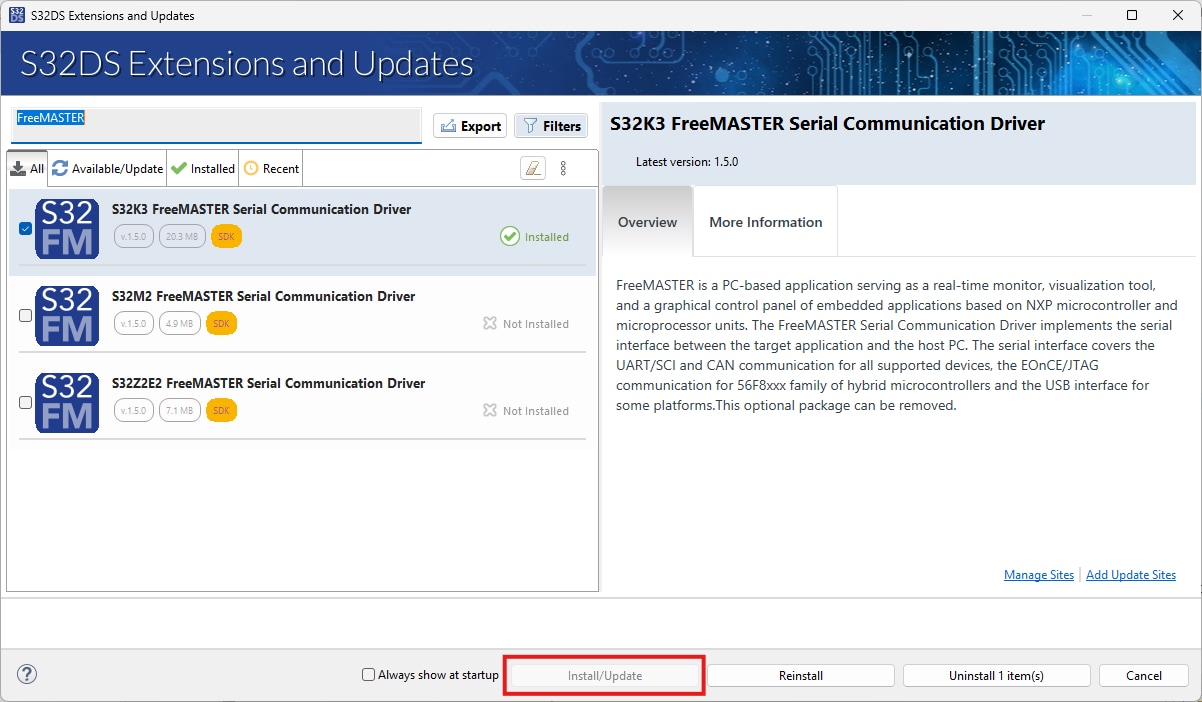1202x702 pixels.
Task: Click the Not Installed status on S32Z2E2 row
Action: pos(526,411)
